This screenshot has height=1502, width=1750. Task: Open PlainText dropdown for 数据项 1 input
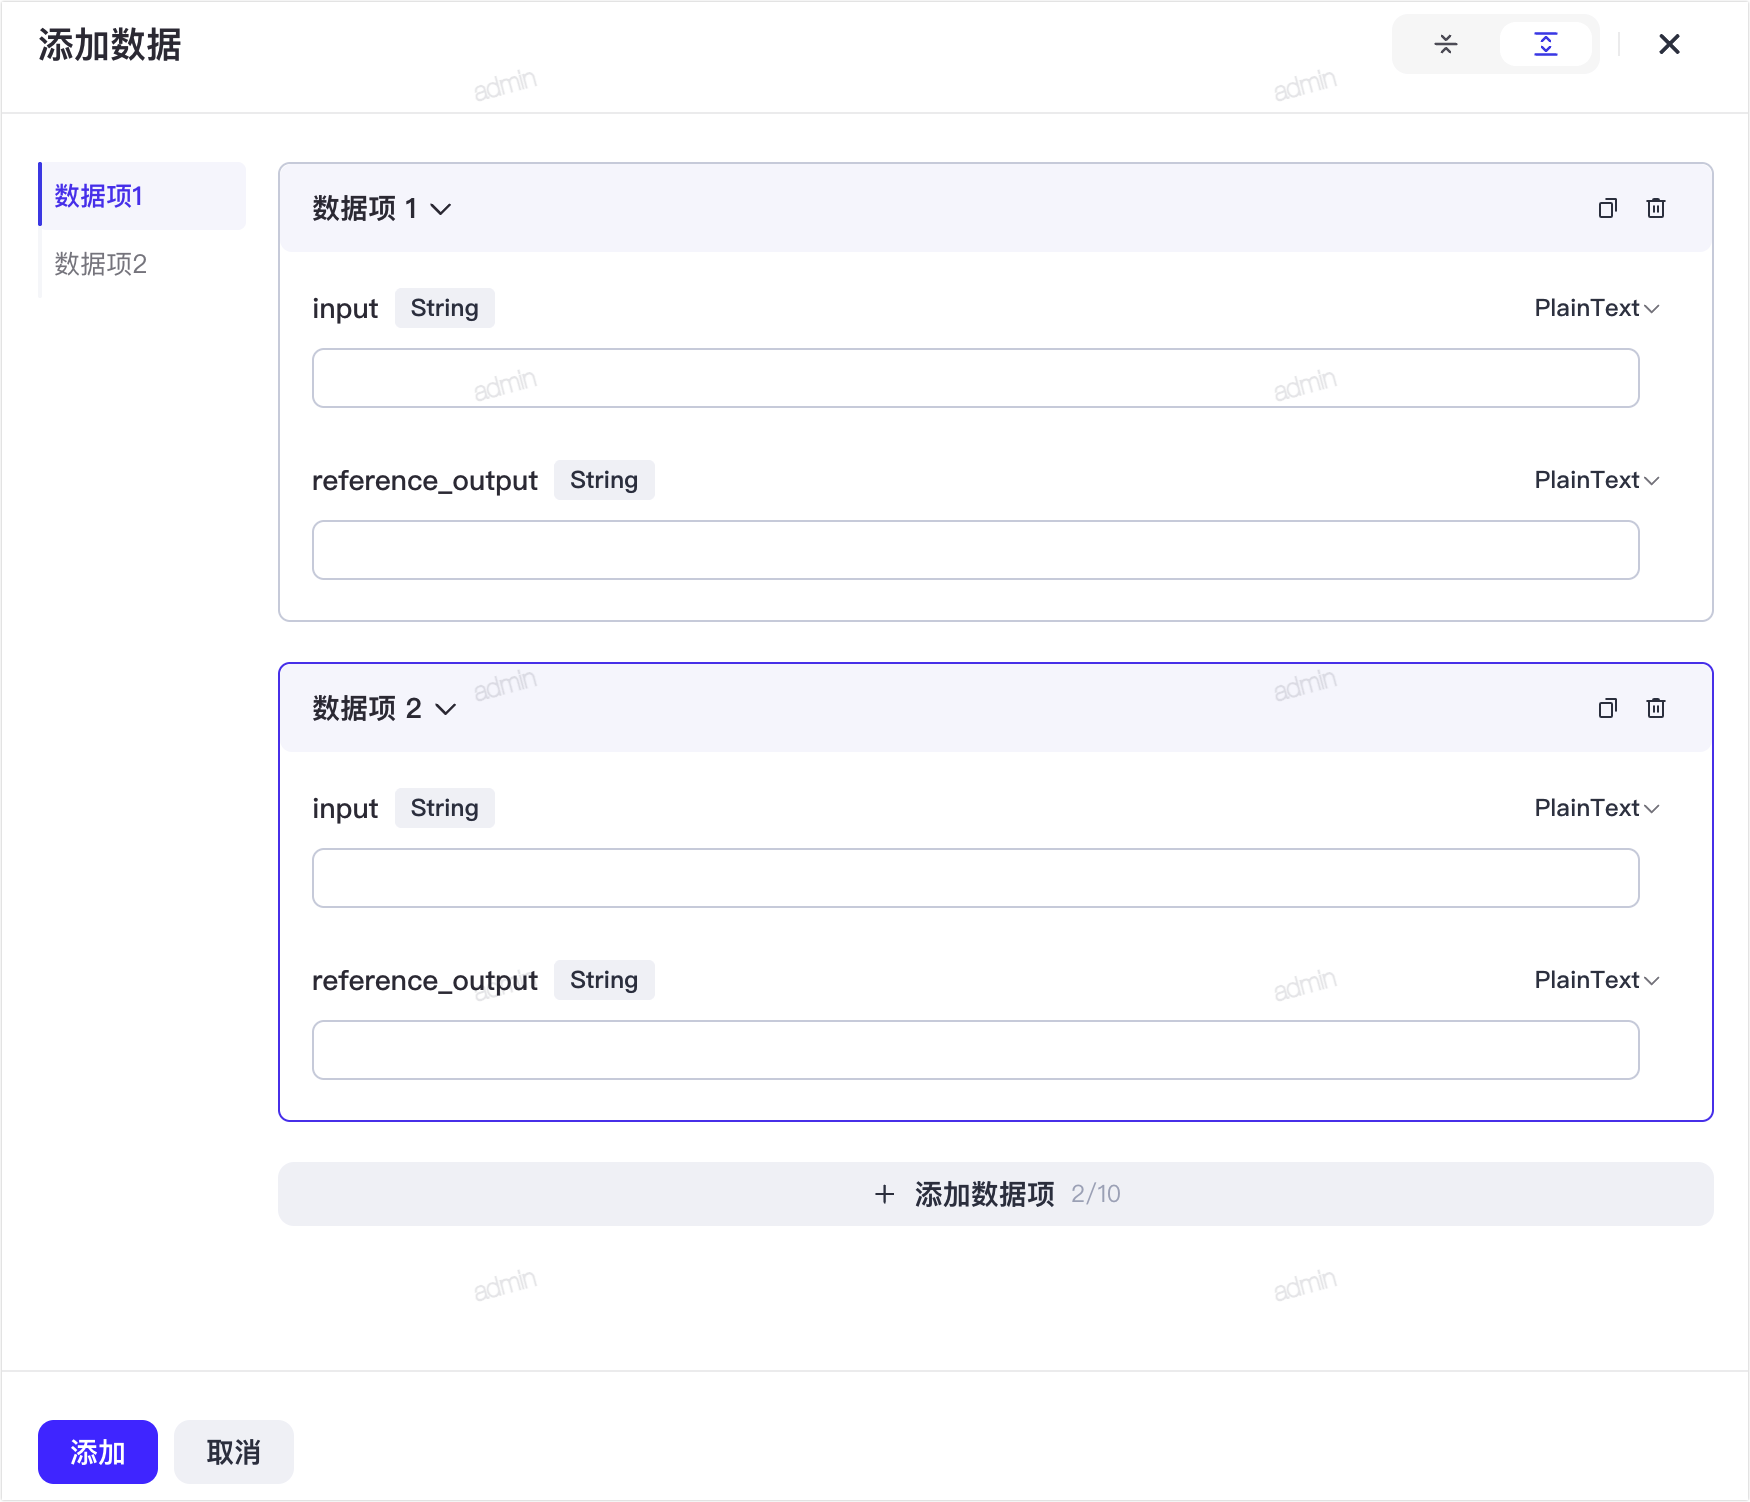(1597, 308)
